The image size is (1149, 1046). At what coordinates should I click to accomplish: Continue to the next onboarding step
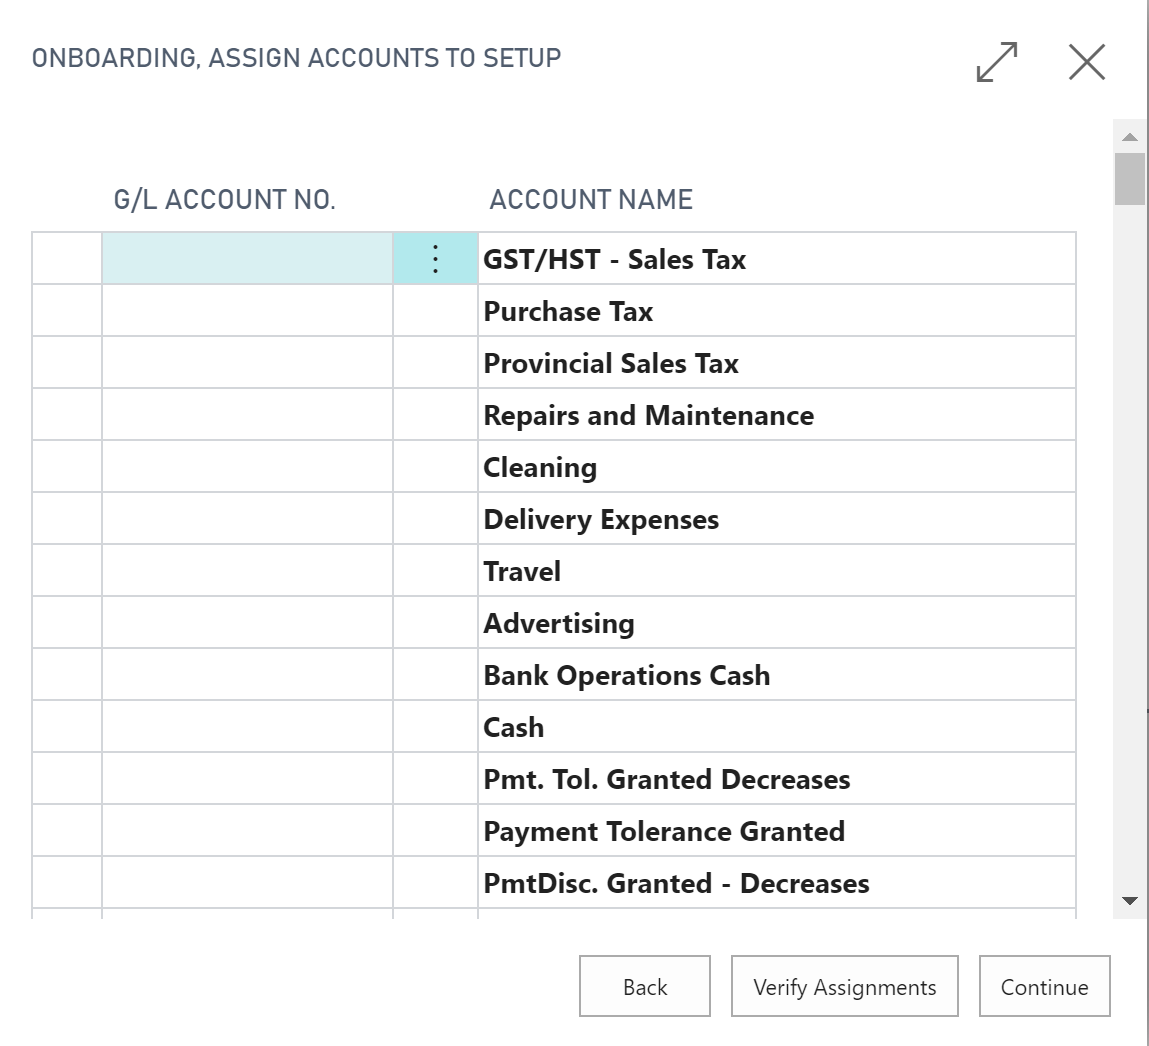click(1044, 987)
